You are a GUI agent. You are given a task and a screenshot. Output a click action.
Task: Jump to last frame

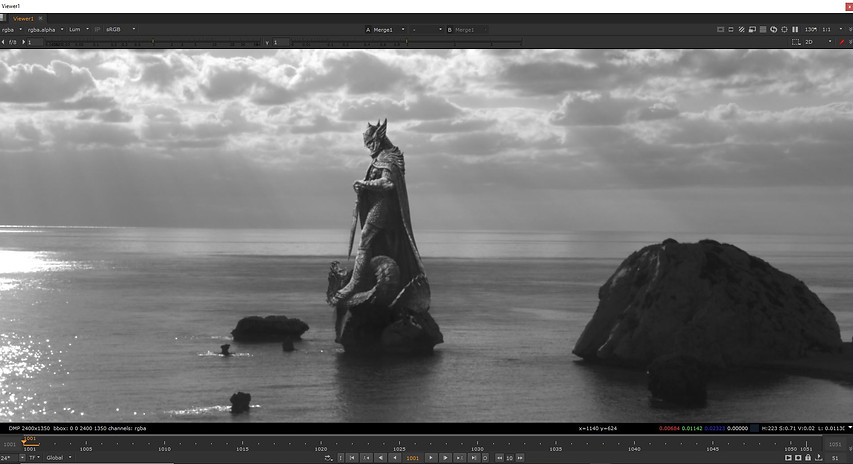tap(474, 458)
